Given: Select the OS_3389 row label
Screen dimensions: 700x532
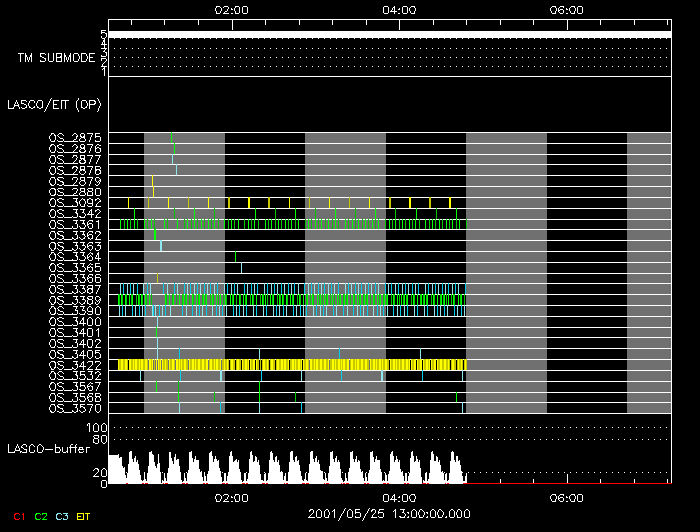Looking at the screenshot, I should point(75,300).
